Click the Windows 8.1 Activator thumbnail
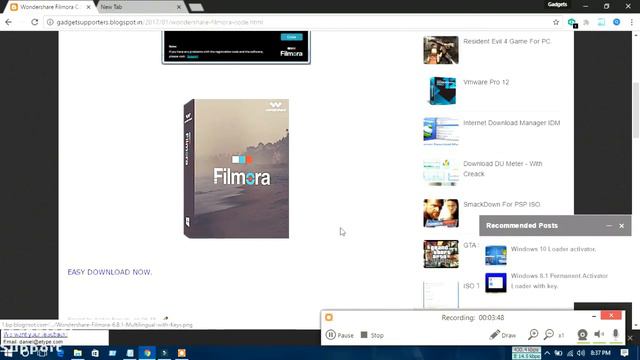This screenshot has width=640, height=360. (x=496, y=282)
